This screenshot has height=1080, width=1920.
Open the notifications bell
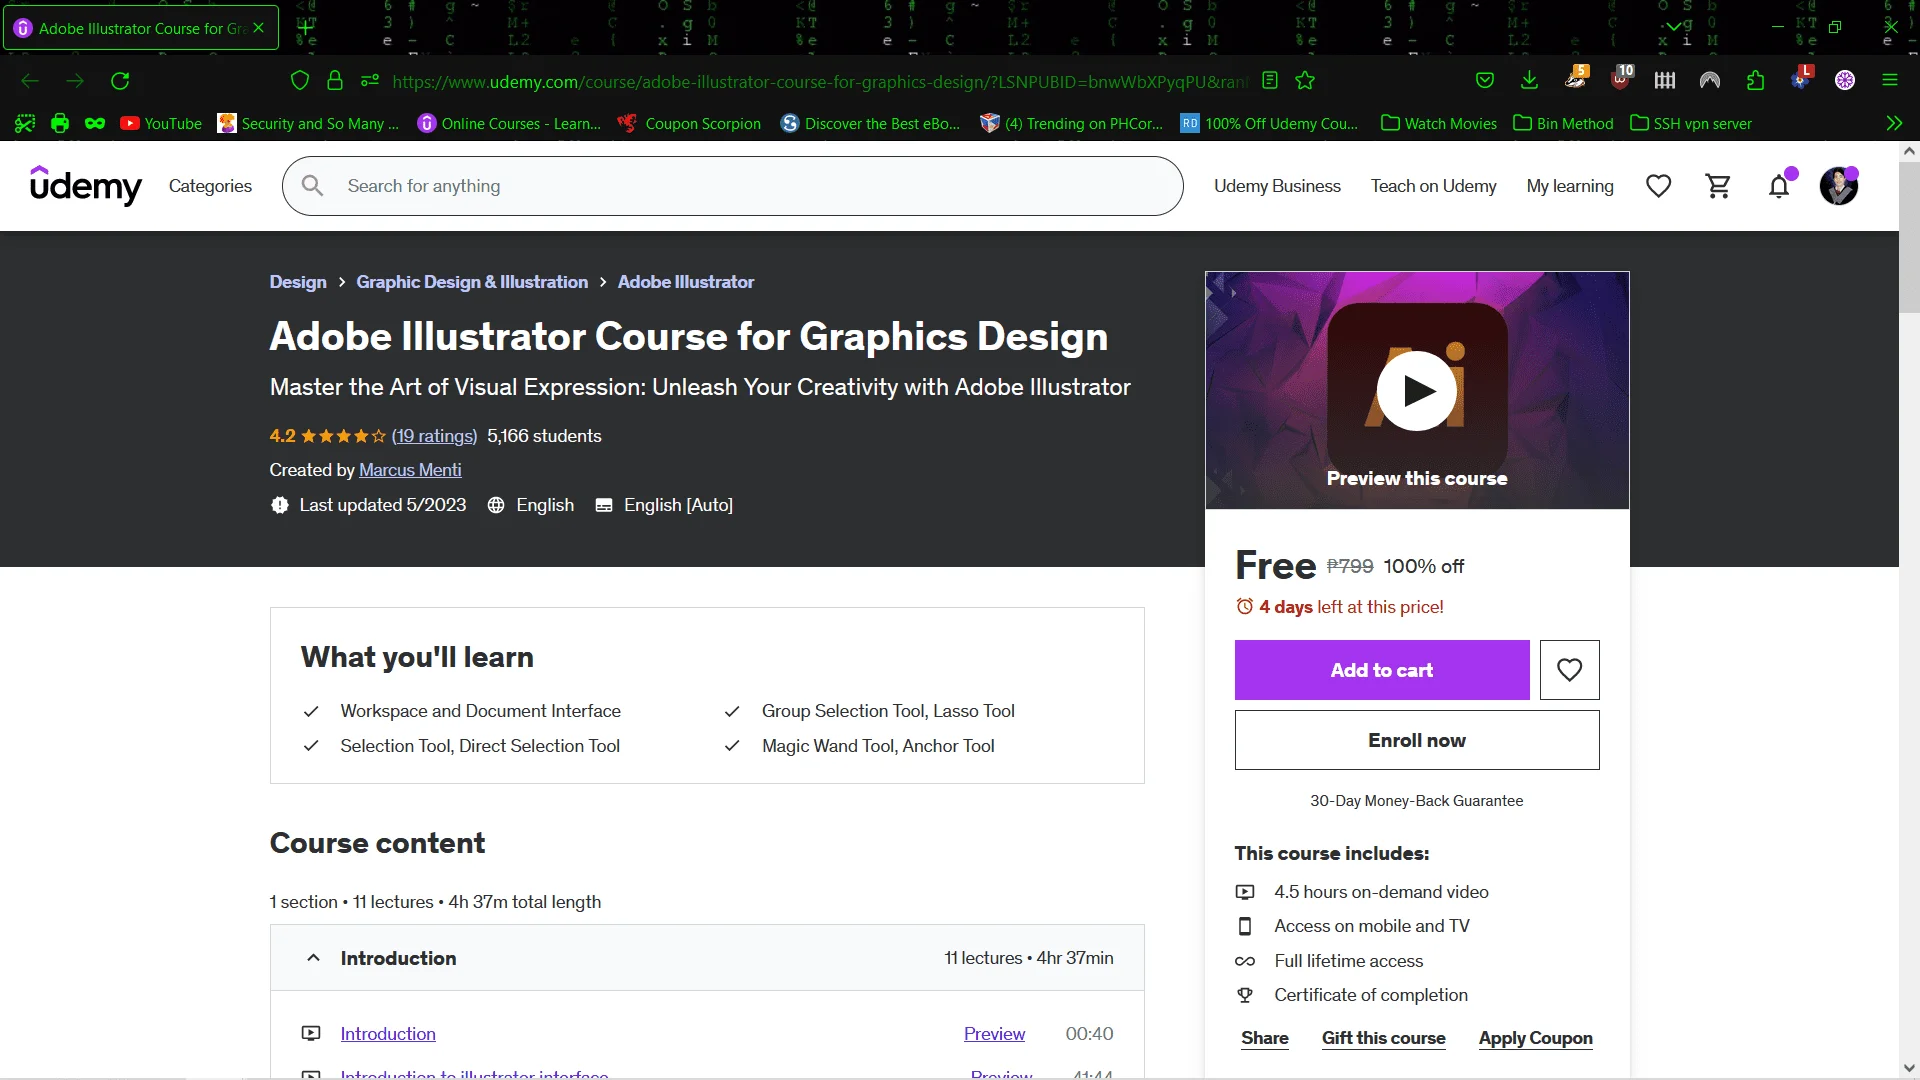point(1779,186)
